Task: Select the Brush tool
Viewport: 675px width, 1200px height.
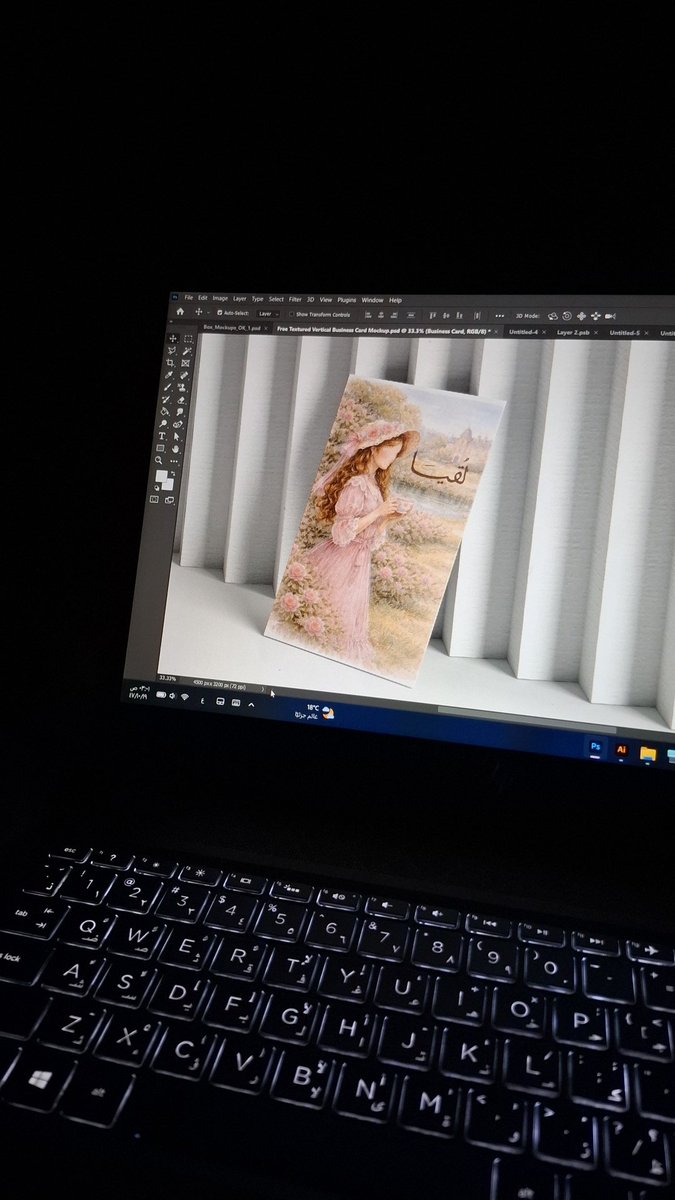Action: pos(167,387)
